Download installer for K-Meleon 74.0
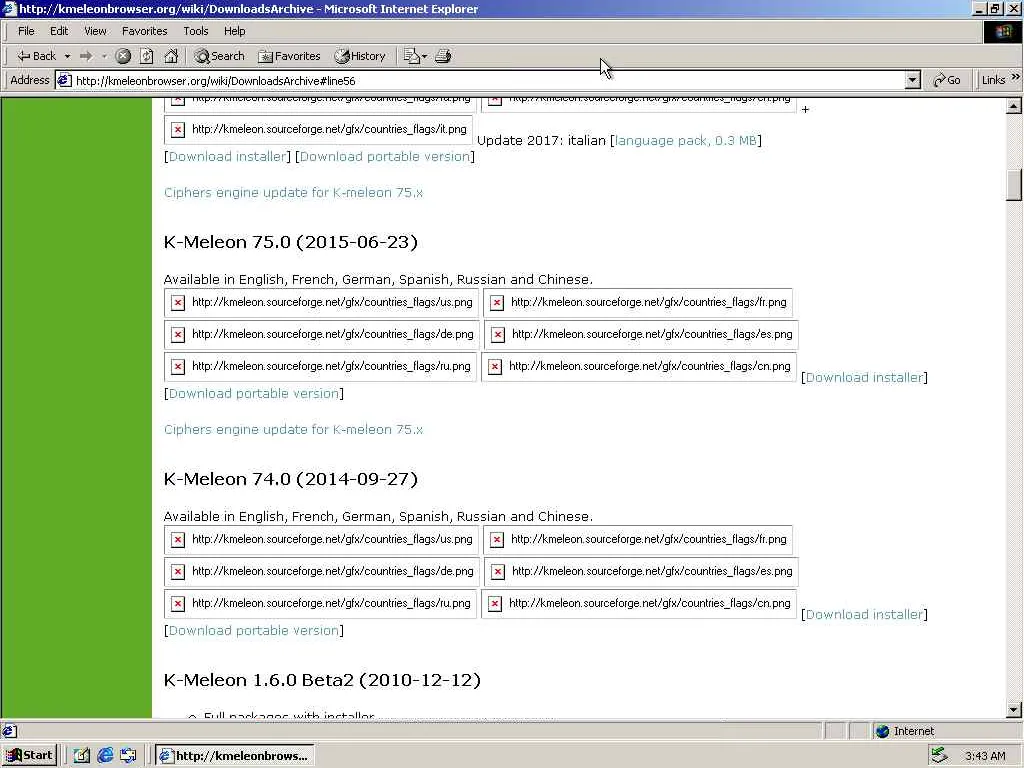 (x=865, y=615)
